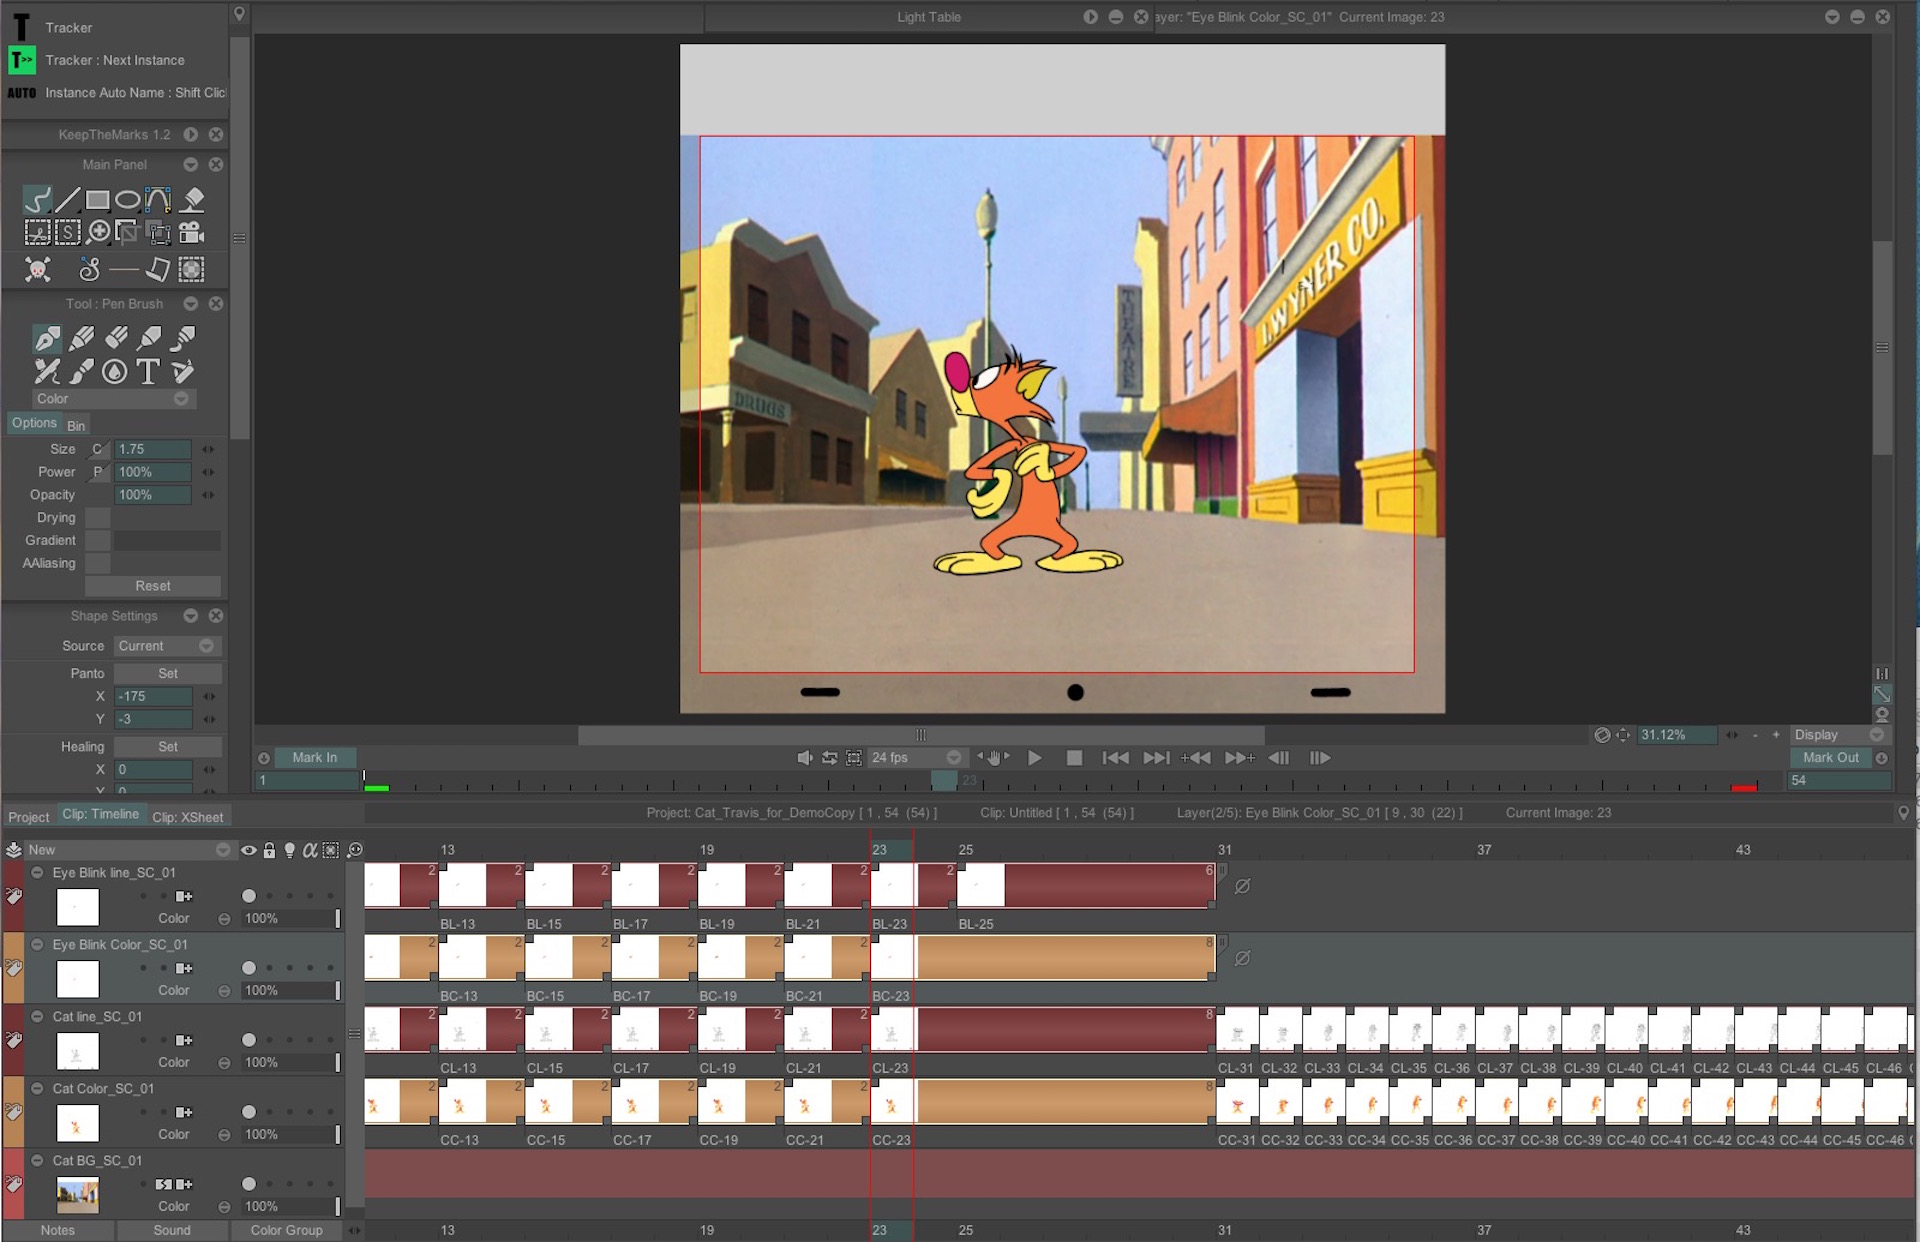This screenshot has height=1242, width=1920.
Task: Click the skull and crossbones icon
Action: 38,269
